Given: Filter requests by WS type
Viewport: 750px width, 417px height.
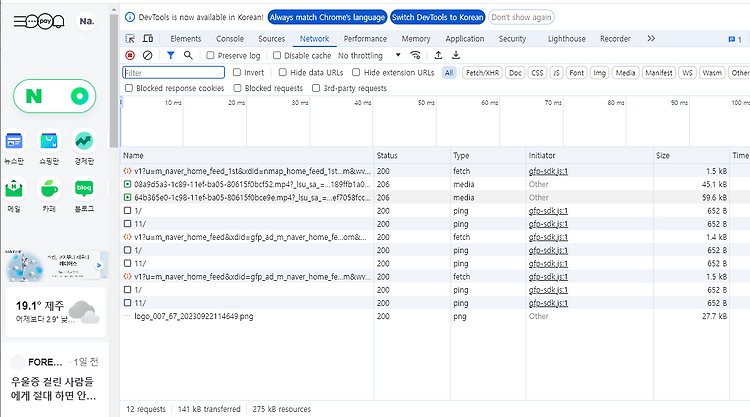Looking at the screenshot, I should 687,73.
